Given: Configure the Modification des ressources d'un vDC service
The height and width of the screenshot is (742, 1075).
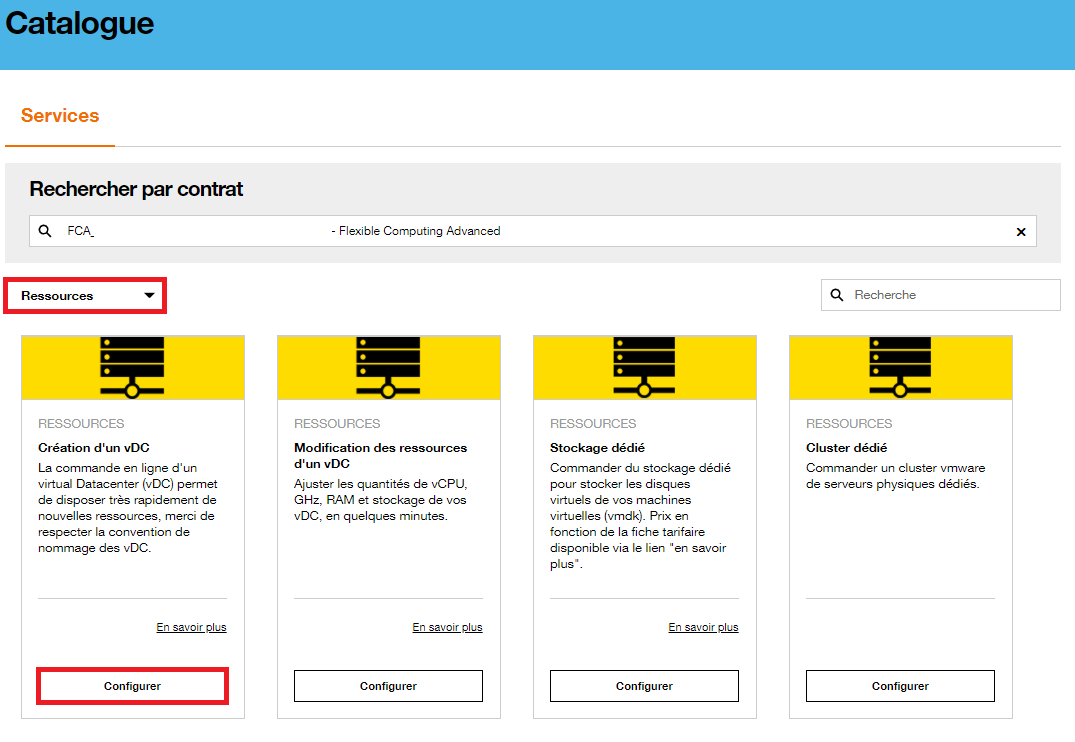Looking at the screenshot, I should point(388,686).
